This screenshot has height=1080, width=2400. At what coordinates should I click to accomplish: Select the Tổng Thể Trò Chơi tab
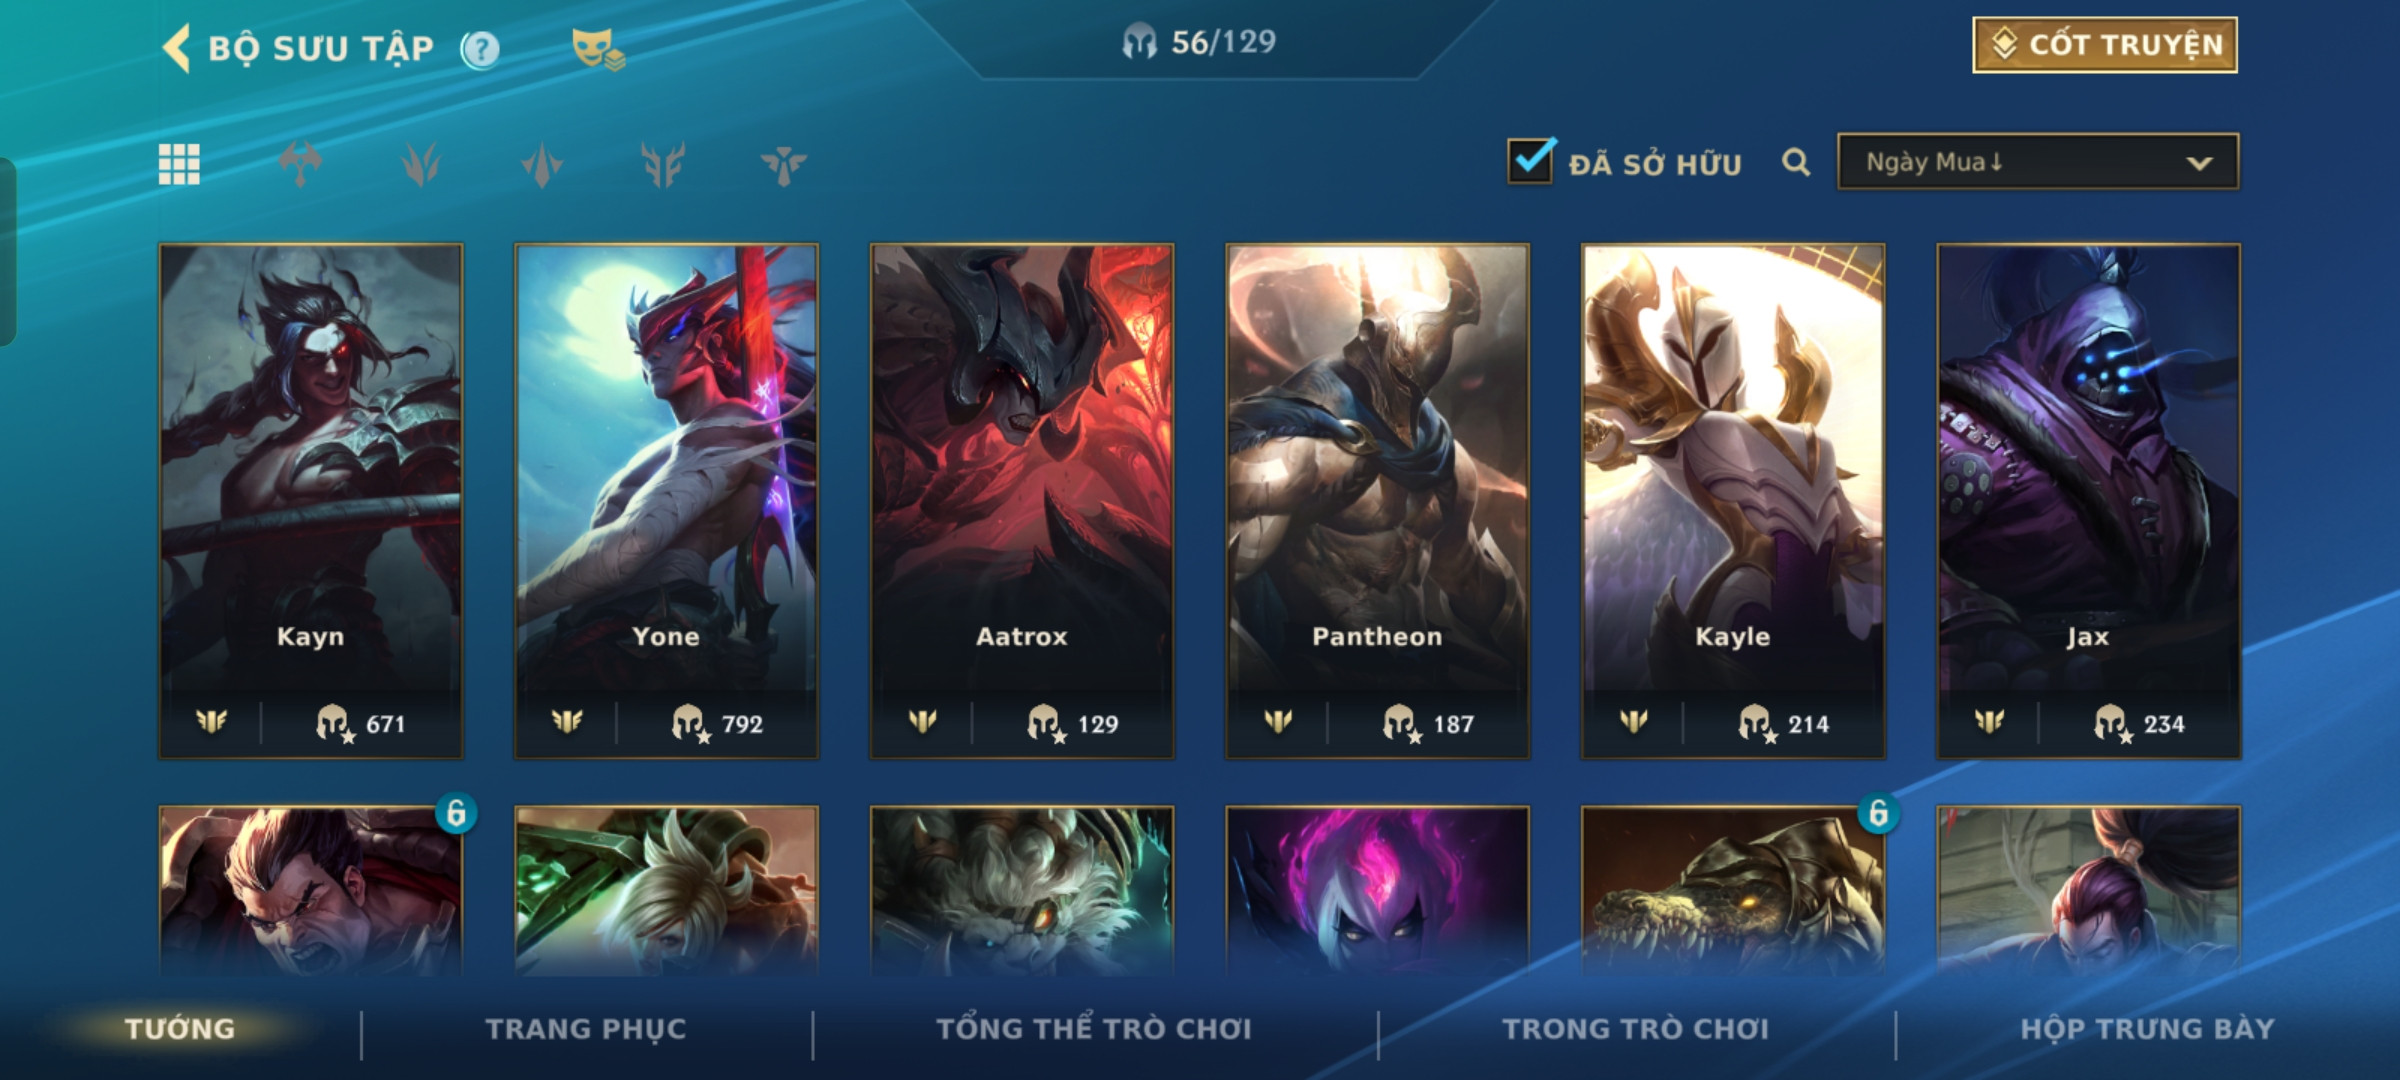click(1094, 1029)
